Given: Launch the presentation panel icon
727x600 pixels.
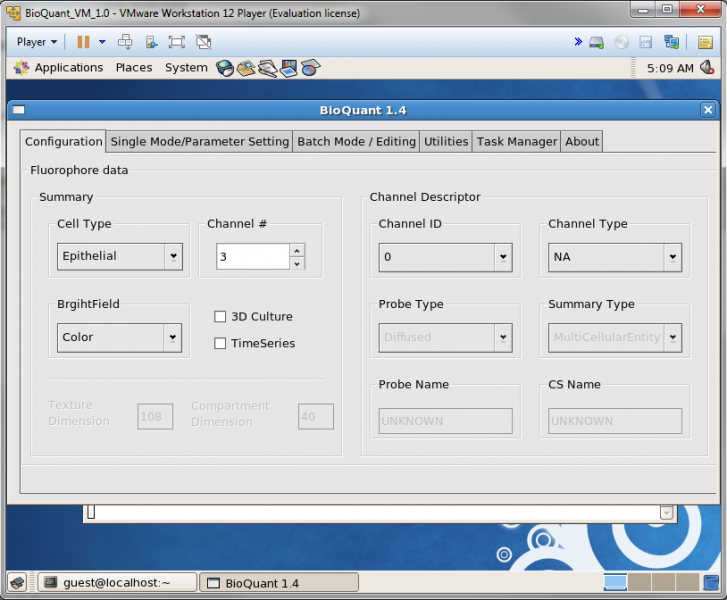Looking at the screenshot, I should click(288, 68).
